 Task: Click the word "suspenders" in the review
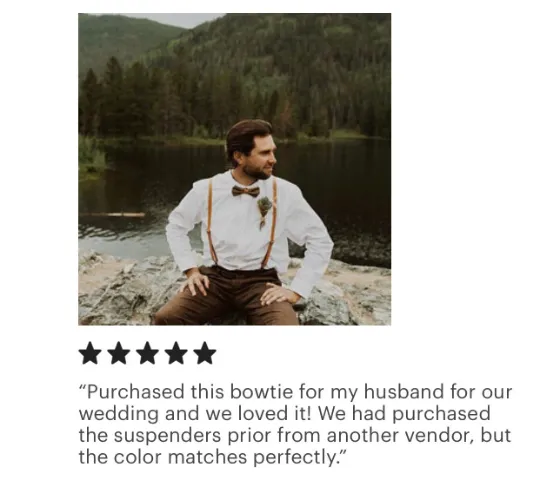tap(167, 436)
